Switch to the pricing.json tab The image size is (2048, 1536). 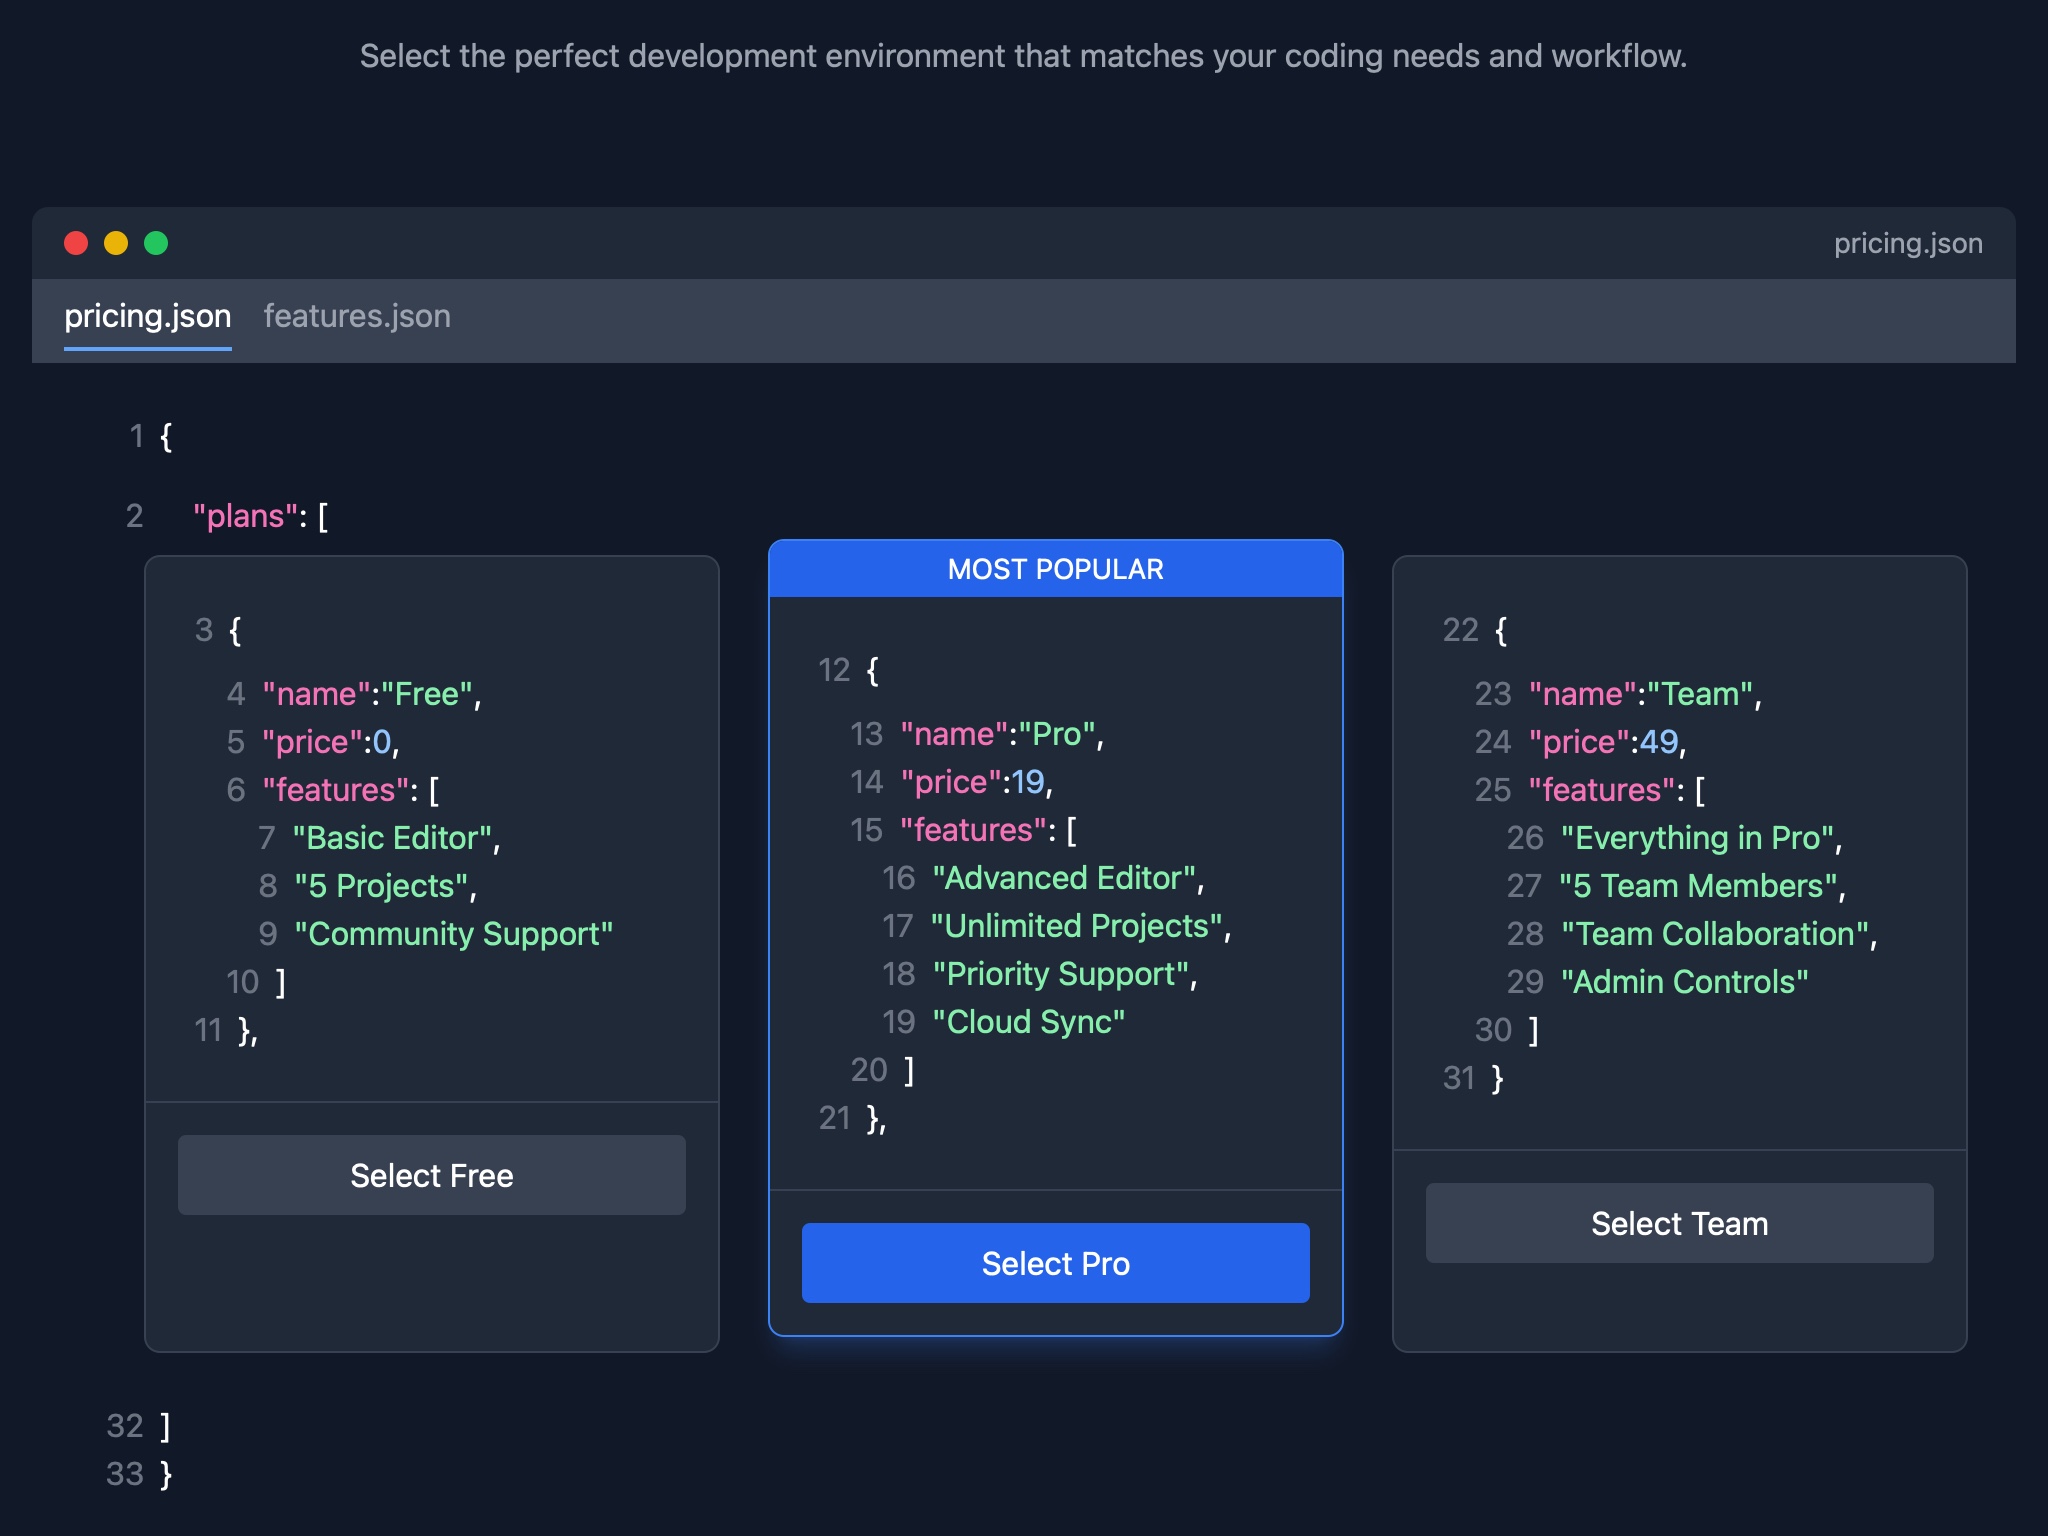click(x=148, y=316)
